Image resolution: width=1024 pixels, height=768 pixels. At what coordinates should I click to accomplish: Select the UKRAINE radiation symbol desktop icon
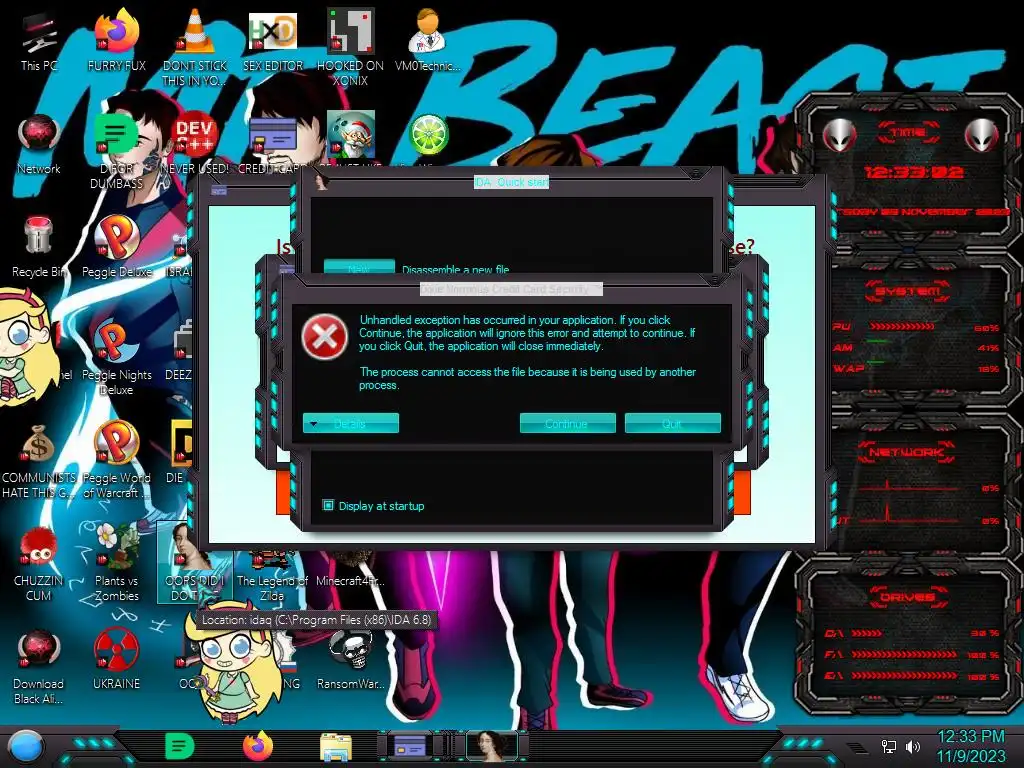pos(117,660)
